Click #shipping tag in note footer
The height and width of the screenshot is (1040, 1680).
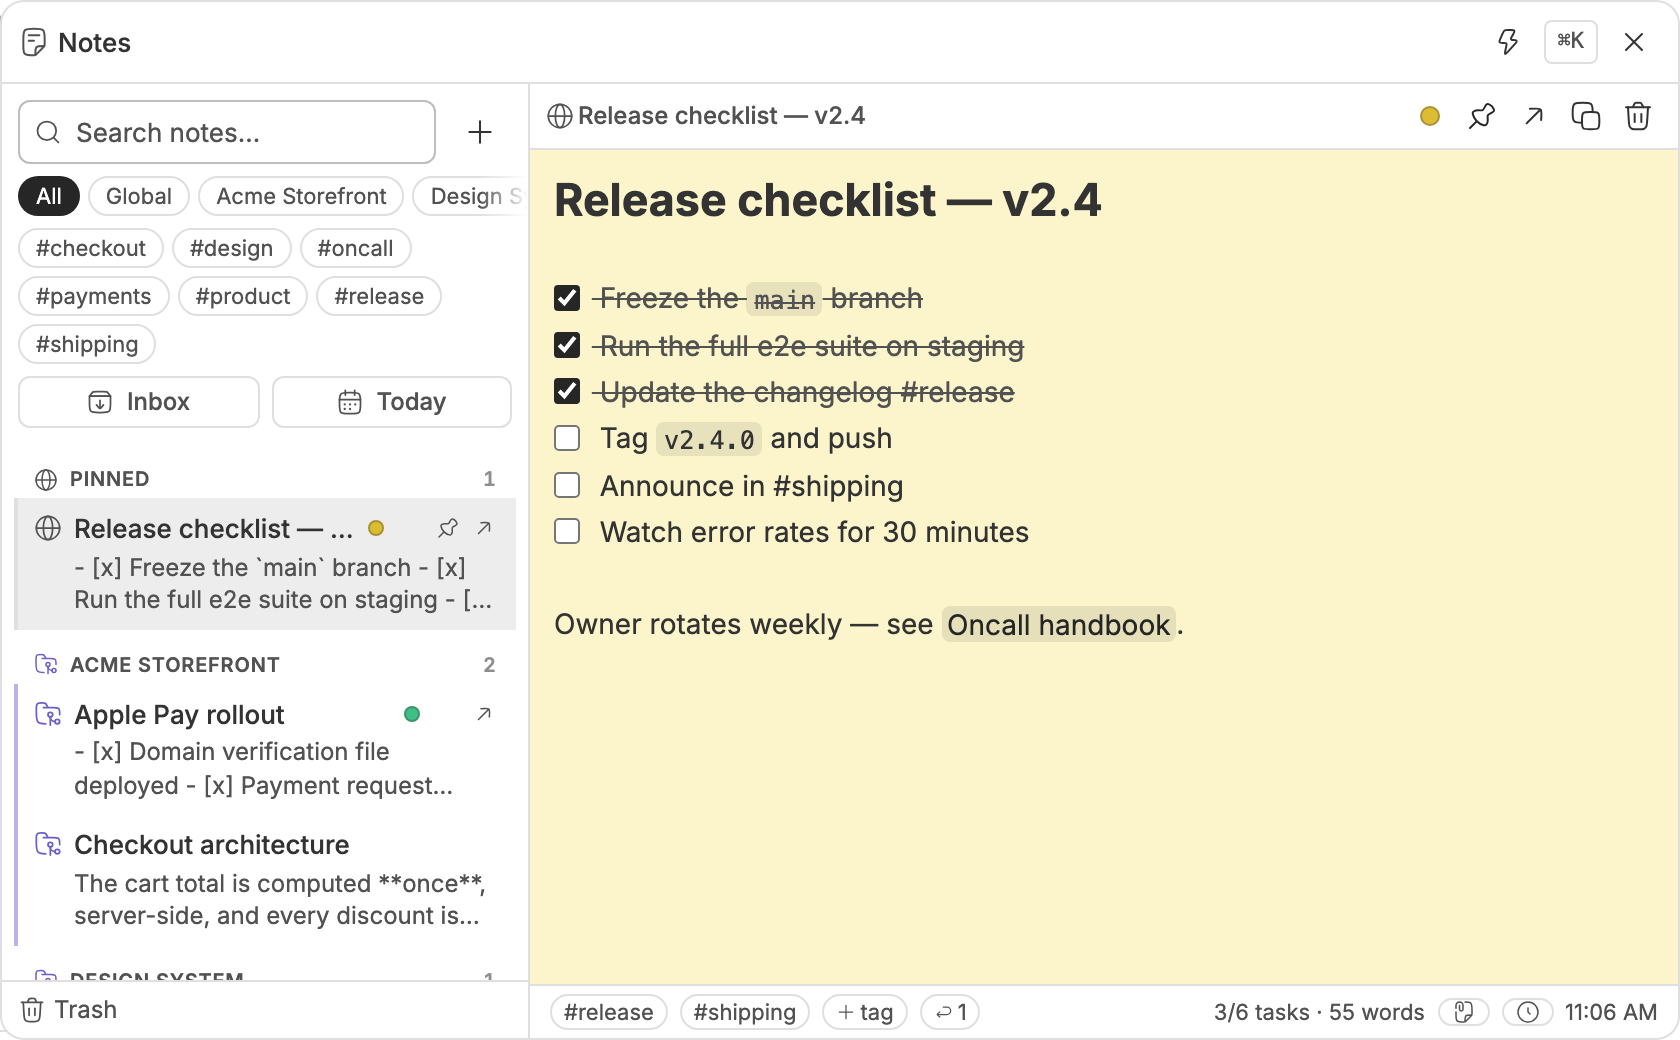(744, 1012)
